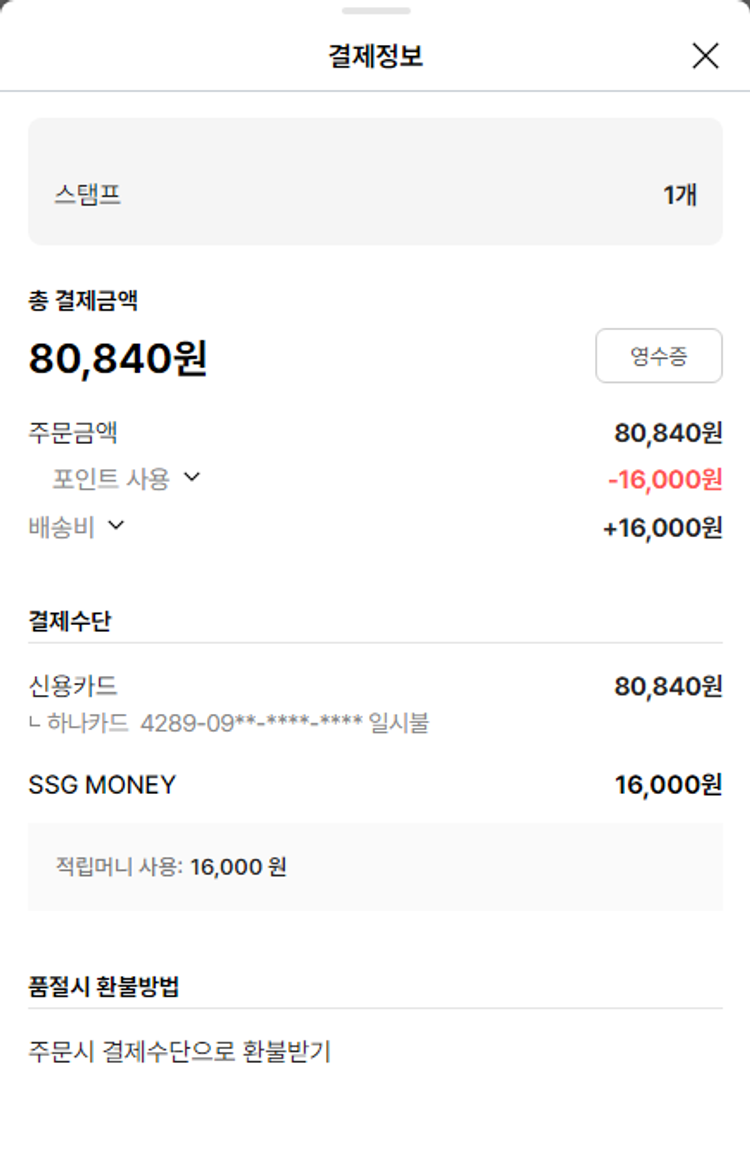Viewport: 750px width, 1171px height.
Task: Click the red -16,000원 point discount
Action: click(x=664, y=480)
